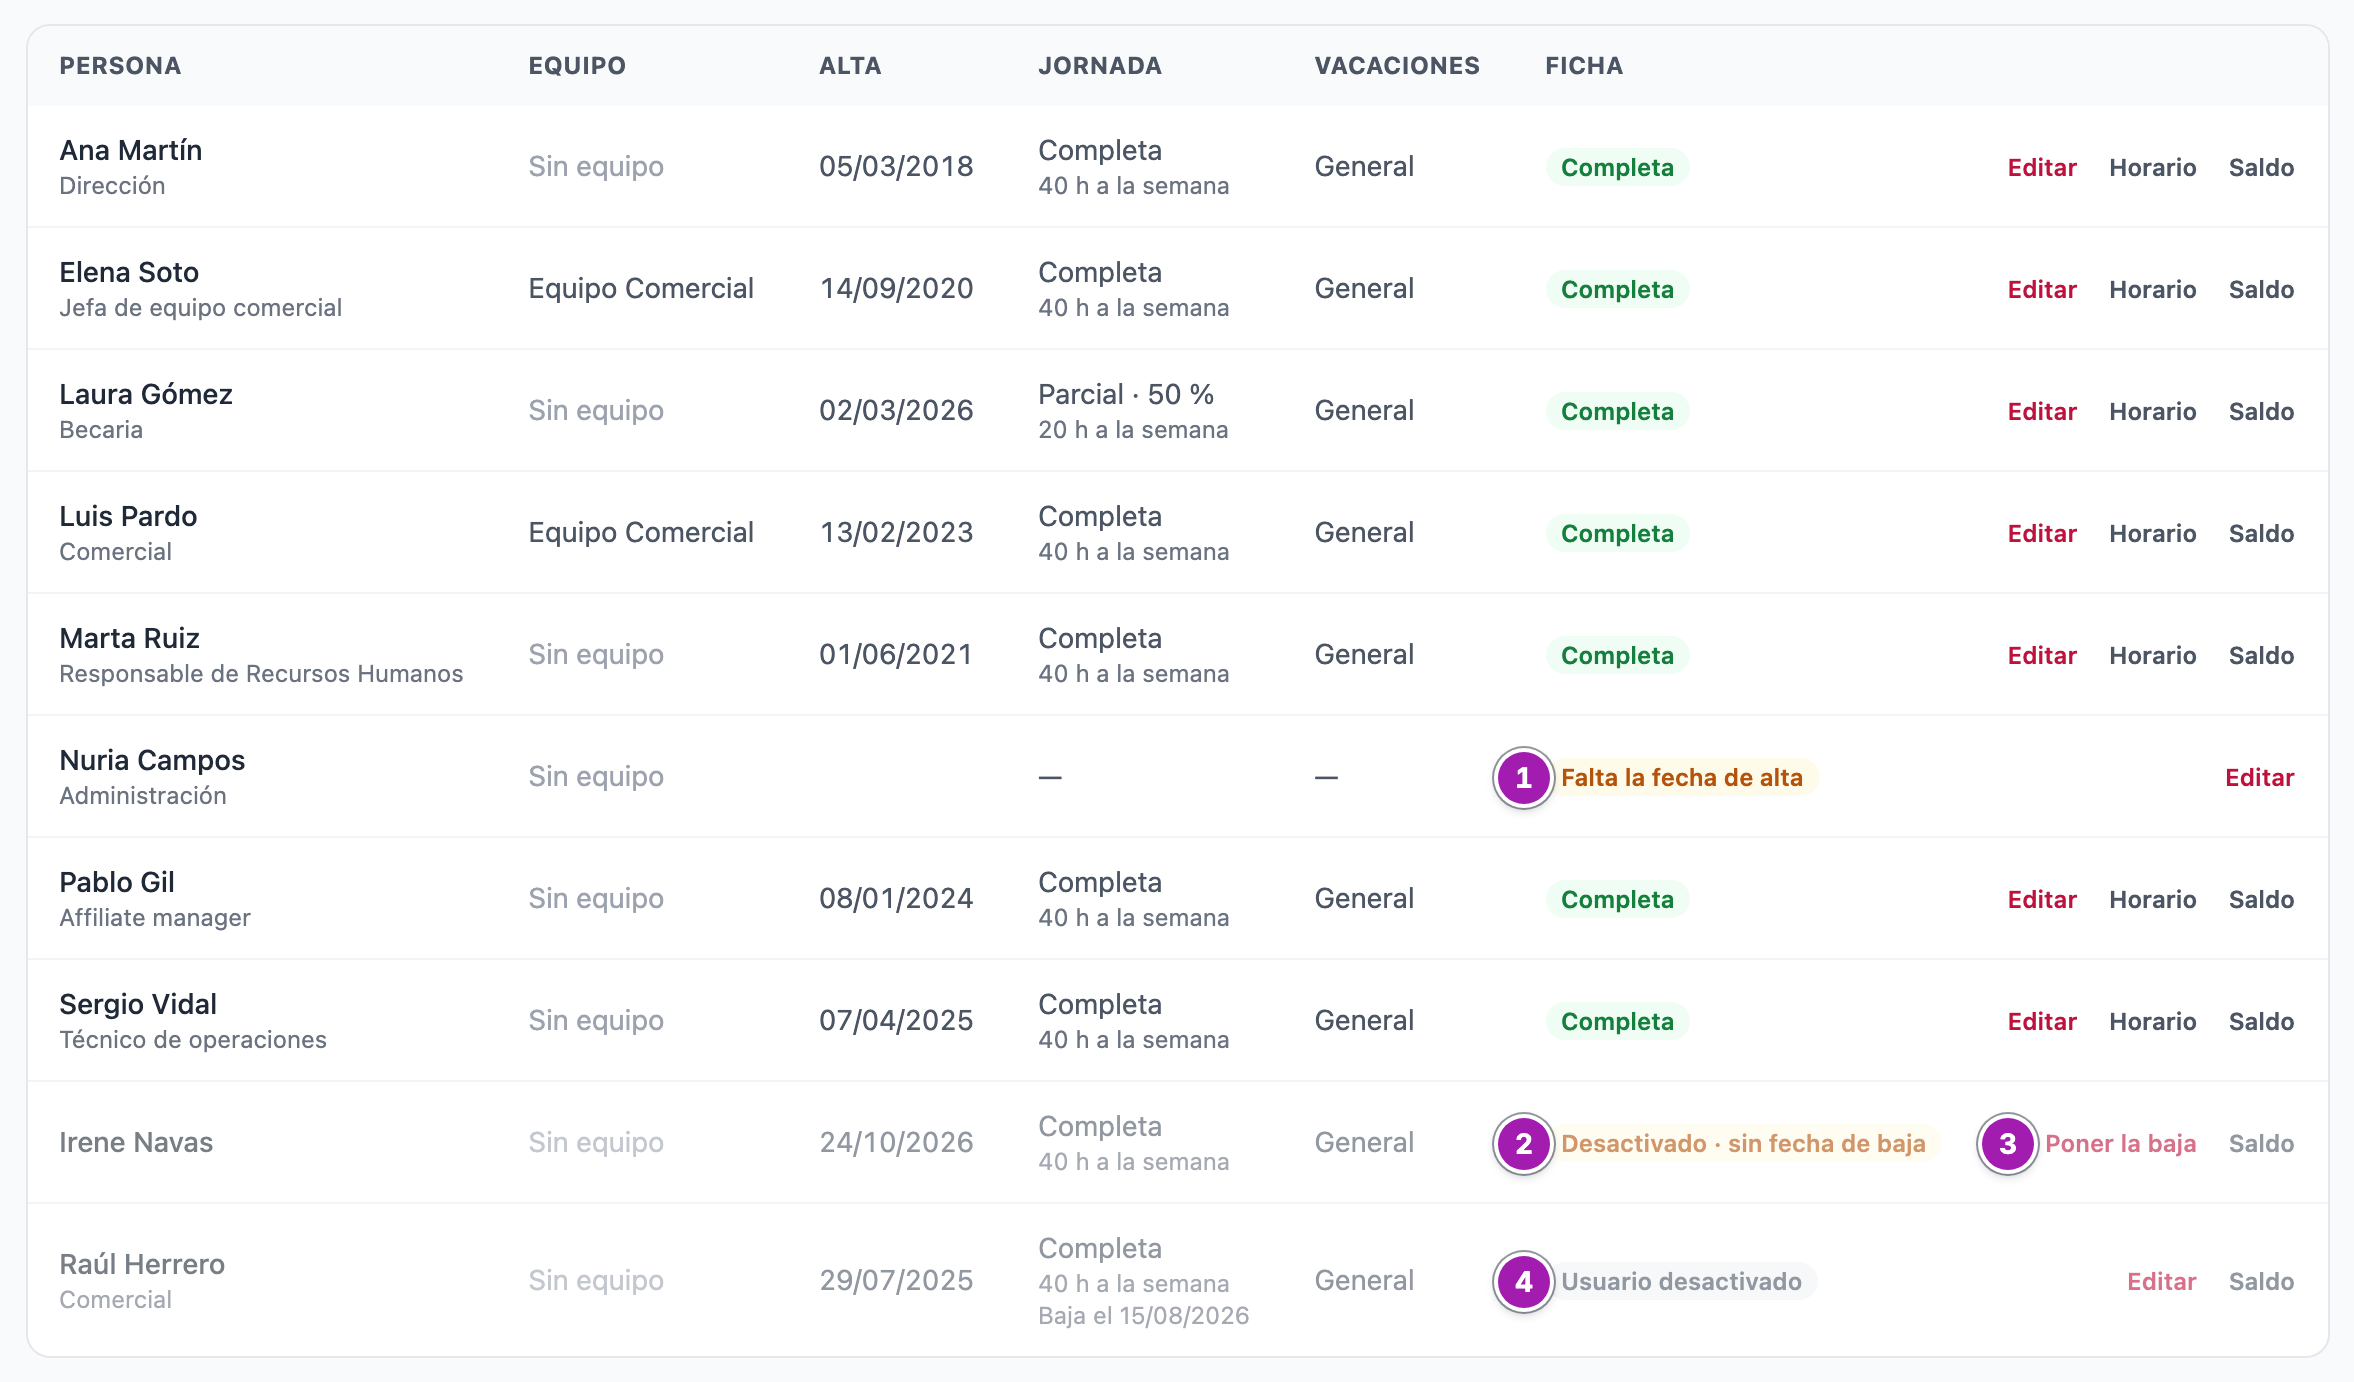
Task: Open Saldo for Pablo Gil
Action: coord(2261,899)
